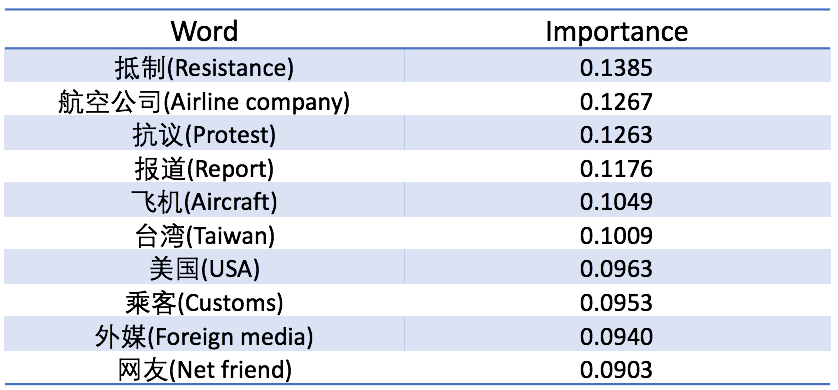Click the importance value 0.1049

pos(616,202)
